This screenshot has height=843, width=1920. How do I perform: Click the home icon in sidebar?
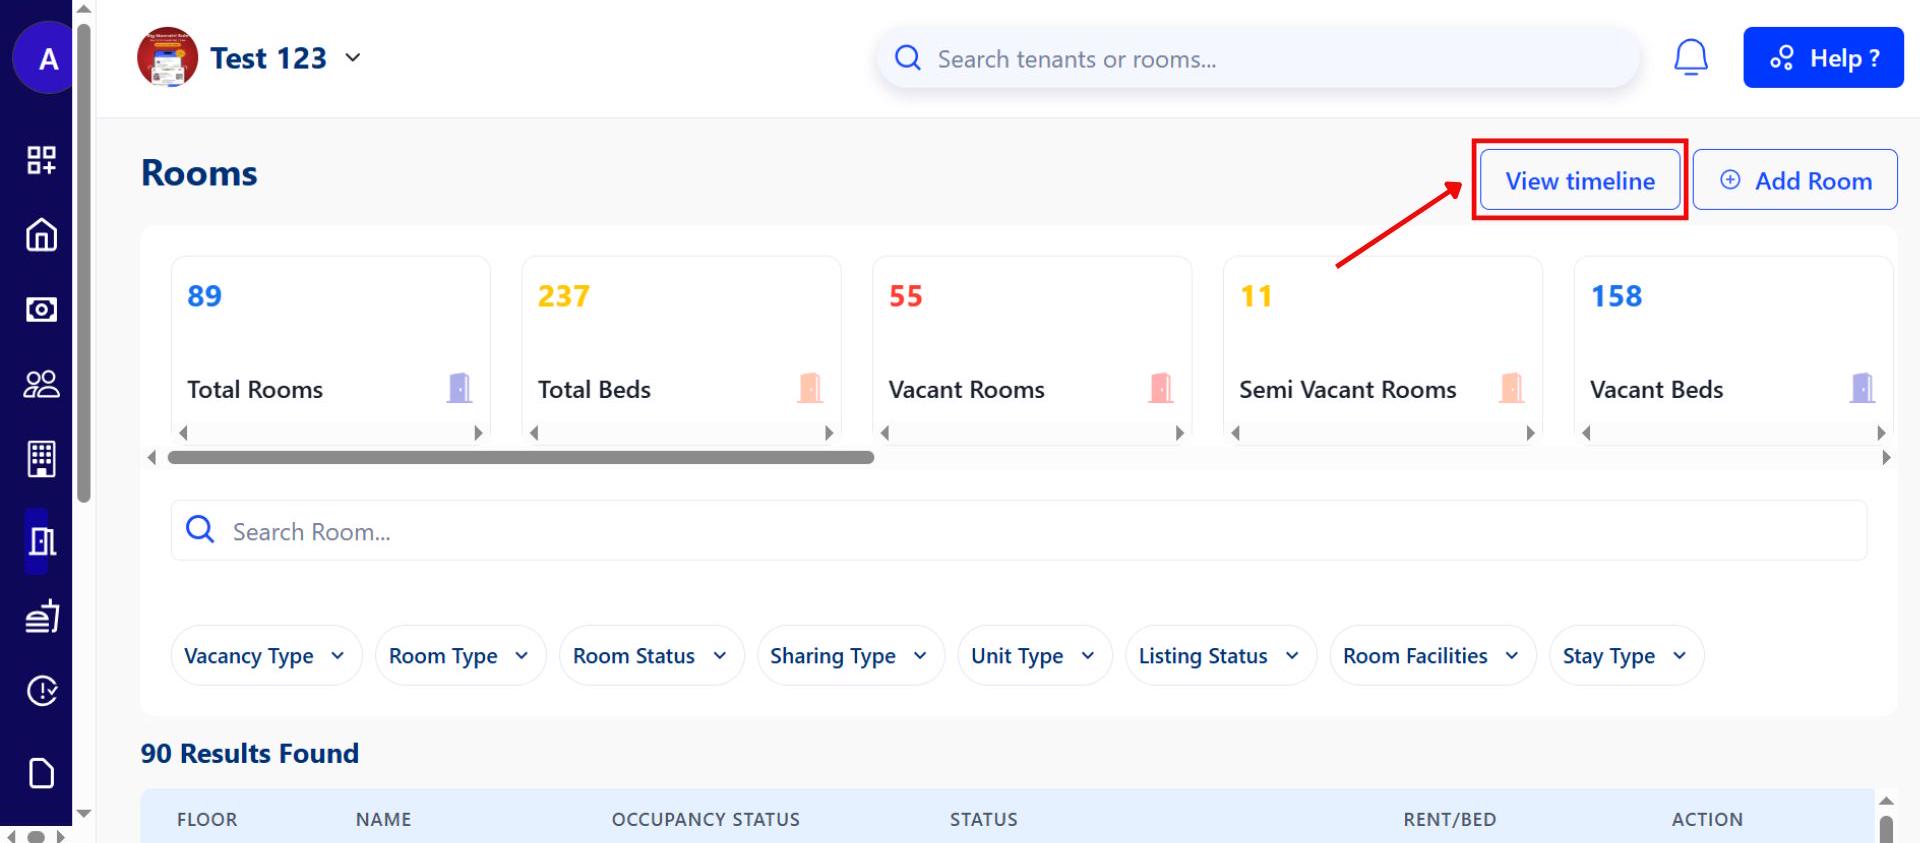point(41,235)
